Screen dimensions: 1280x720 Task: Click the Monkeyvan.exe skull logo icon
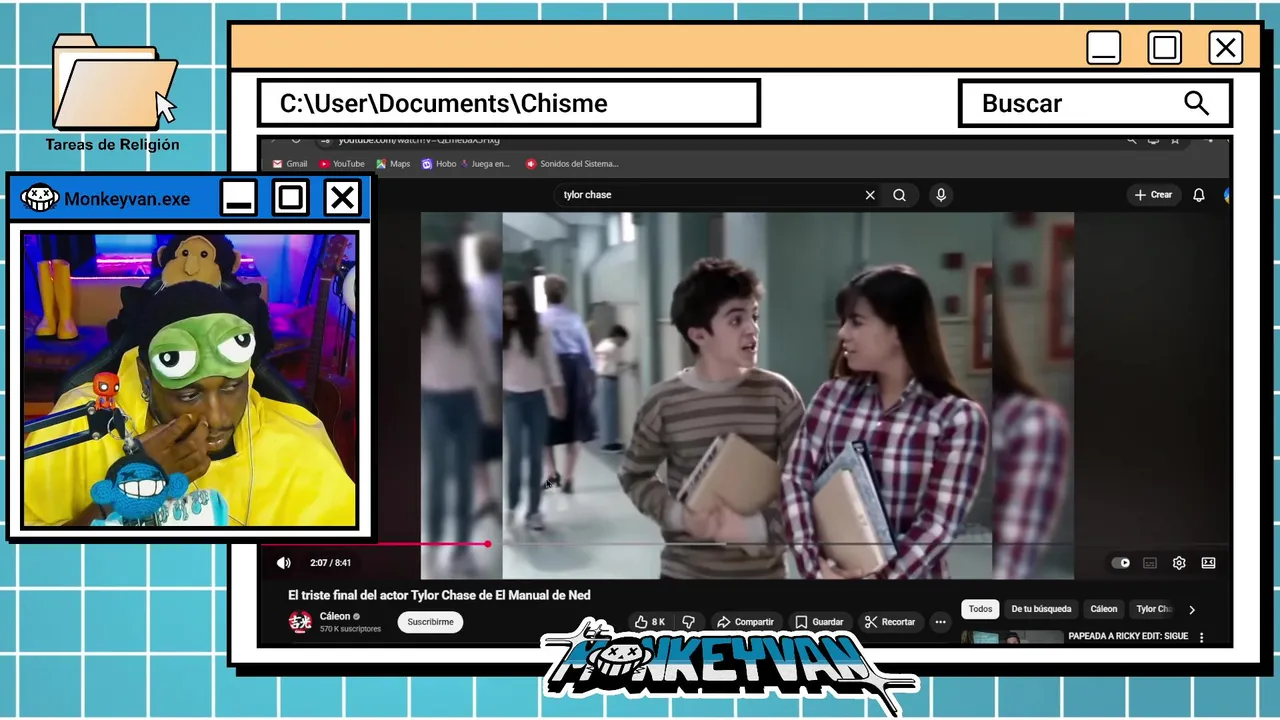(40, 197)
